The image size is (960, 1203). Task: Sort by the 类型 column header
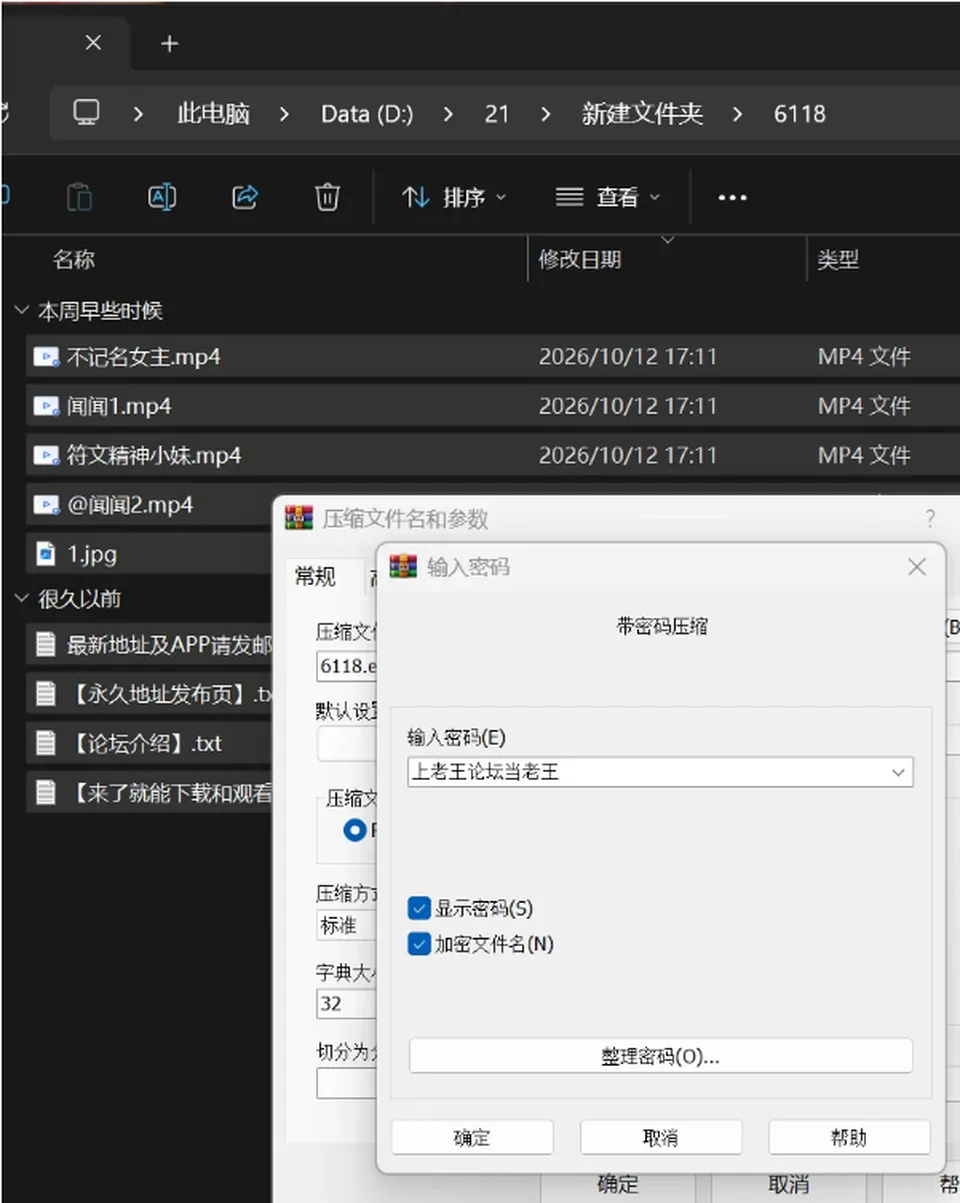[x=838, y=260]
